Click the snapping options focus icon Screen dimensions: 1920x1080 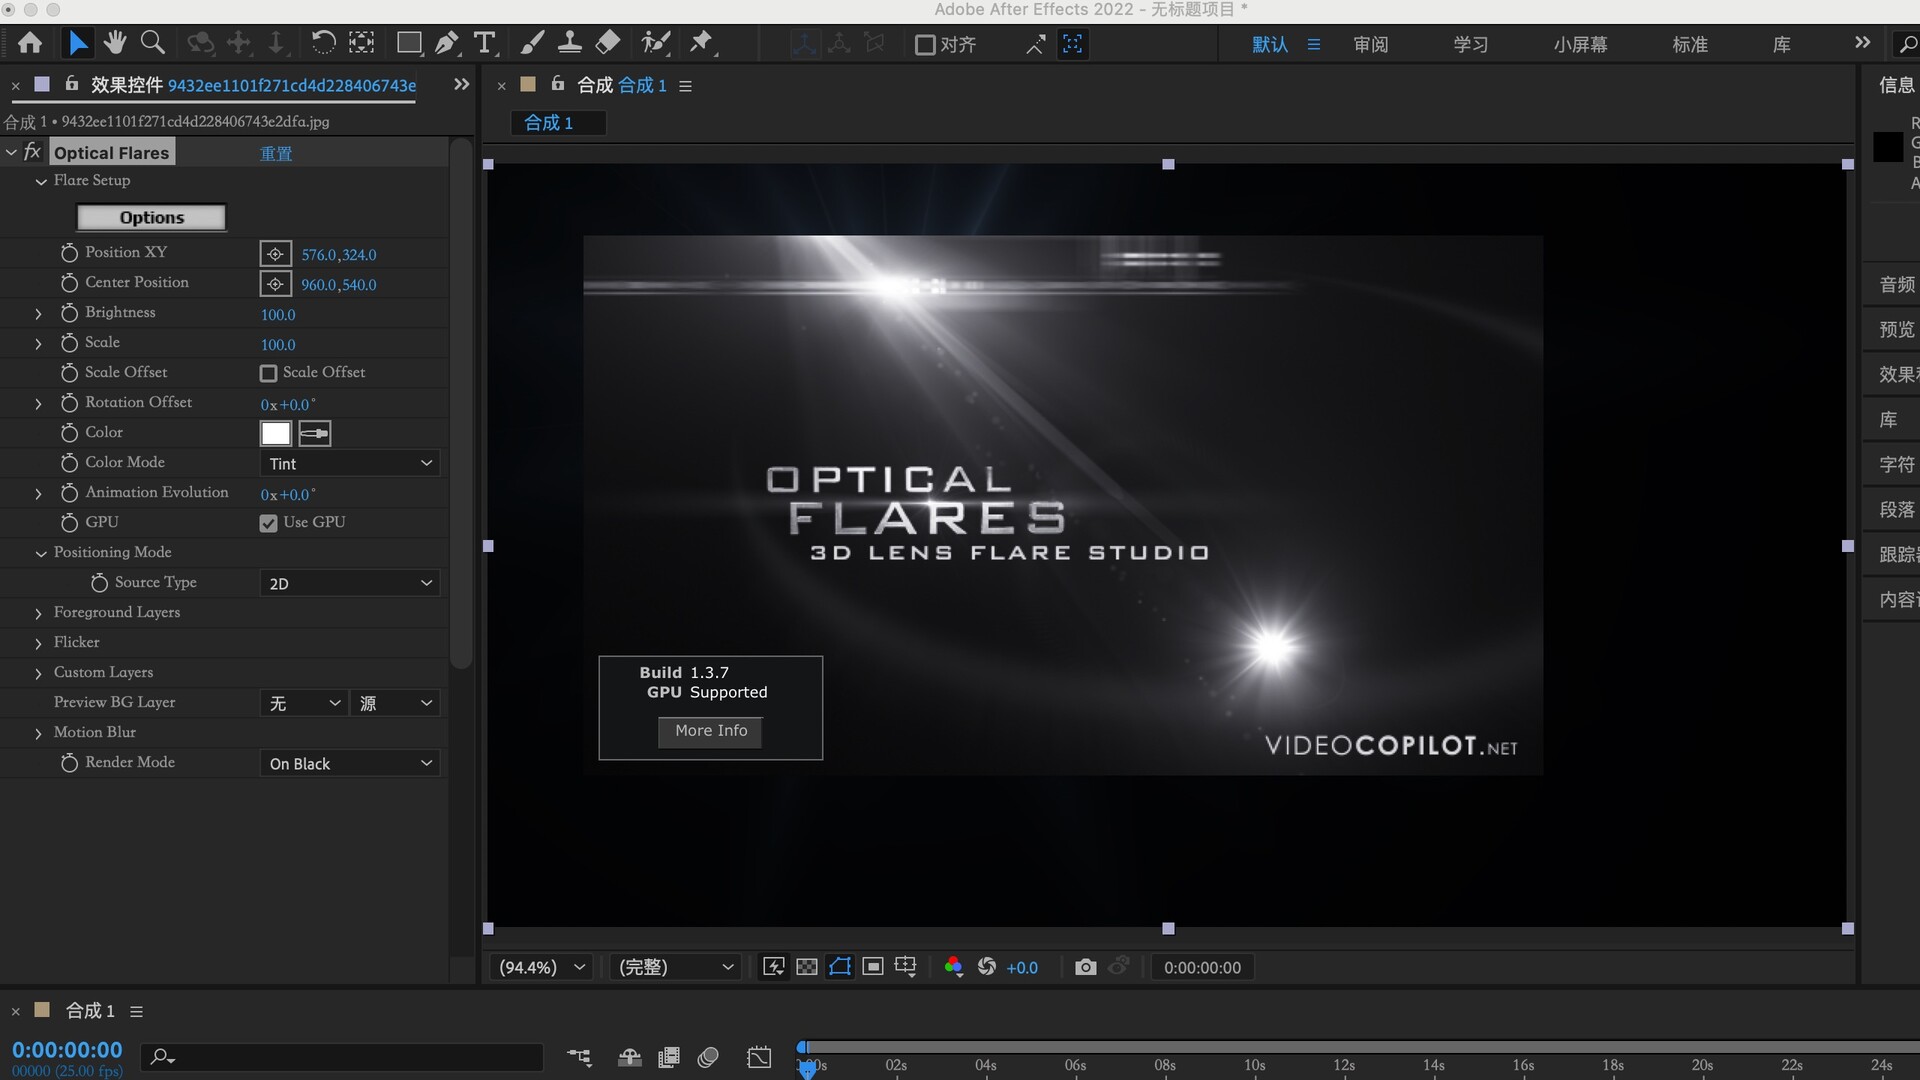click(1072, 44)
